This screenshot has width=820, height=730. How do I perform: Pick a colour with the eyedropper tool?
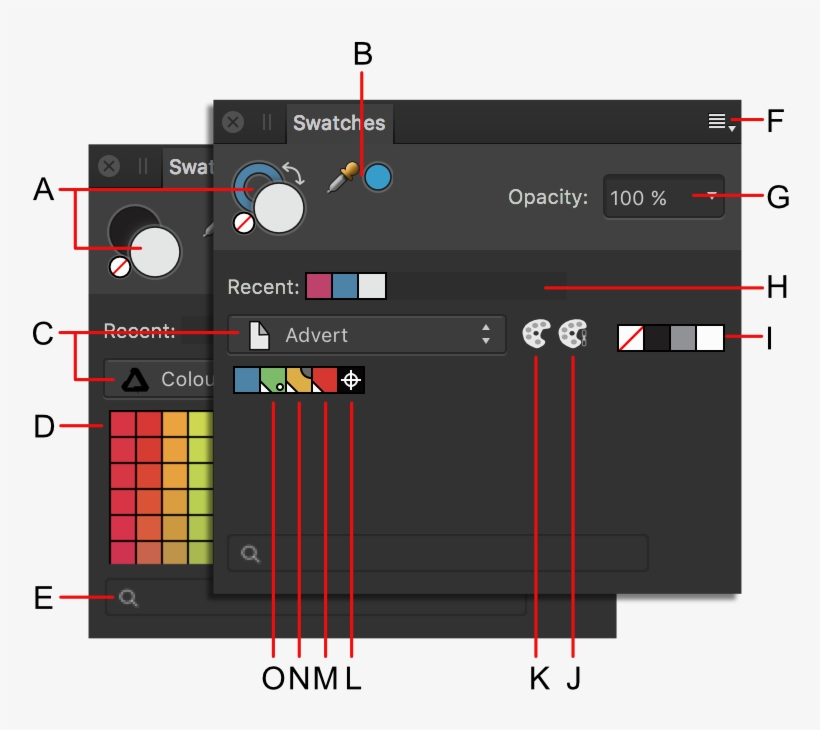pyautogui.click(x=342, y=180)
